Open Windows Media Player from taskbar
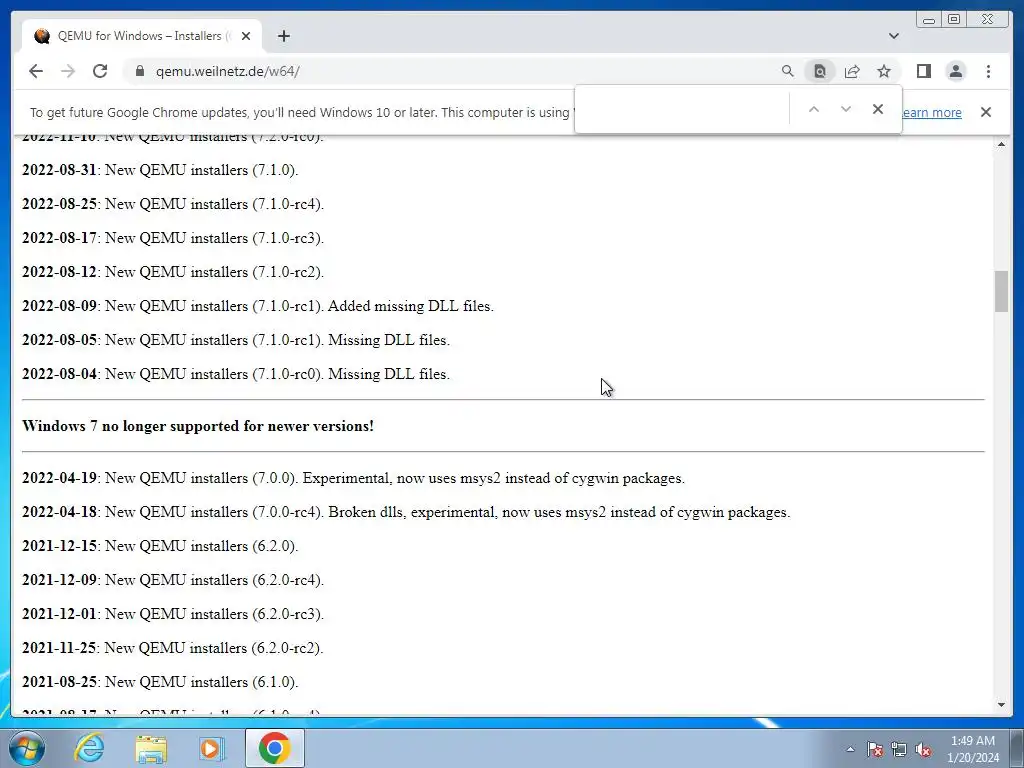The height and width of the screenshot is (768, 1024). point(212,748)
